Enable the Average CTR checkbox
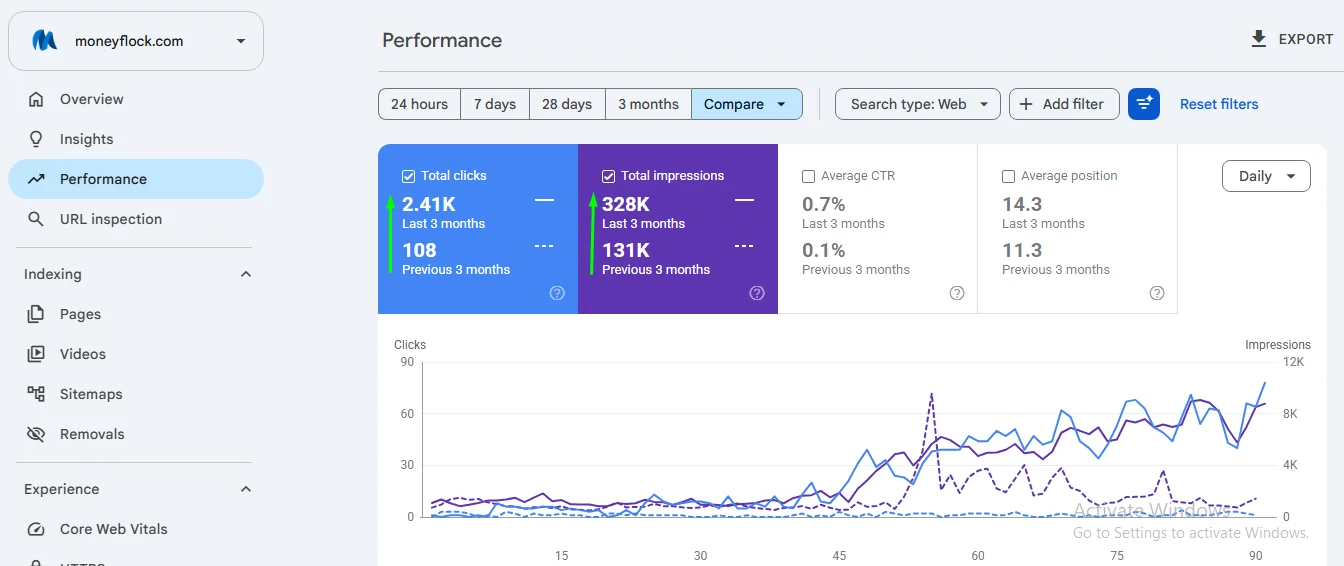Viewport: 1344px width, 566px height. click(808, 176)
